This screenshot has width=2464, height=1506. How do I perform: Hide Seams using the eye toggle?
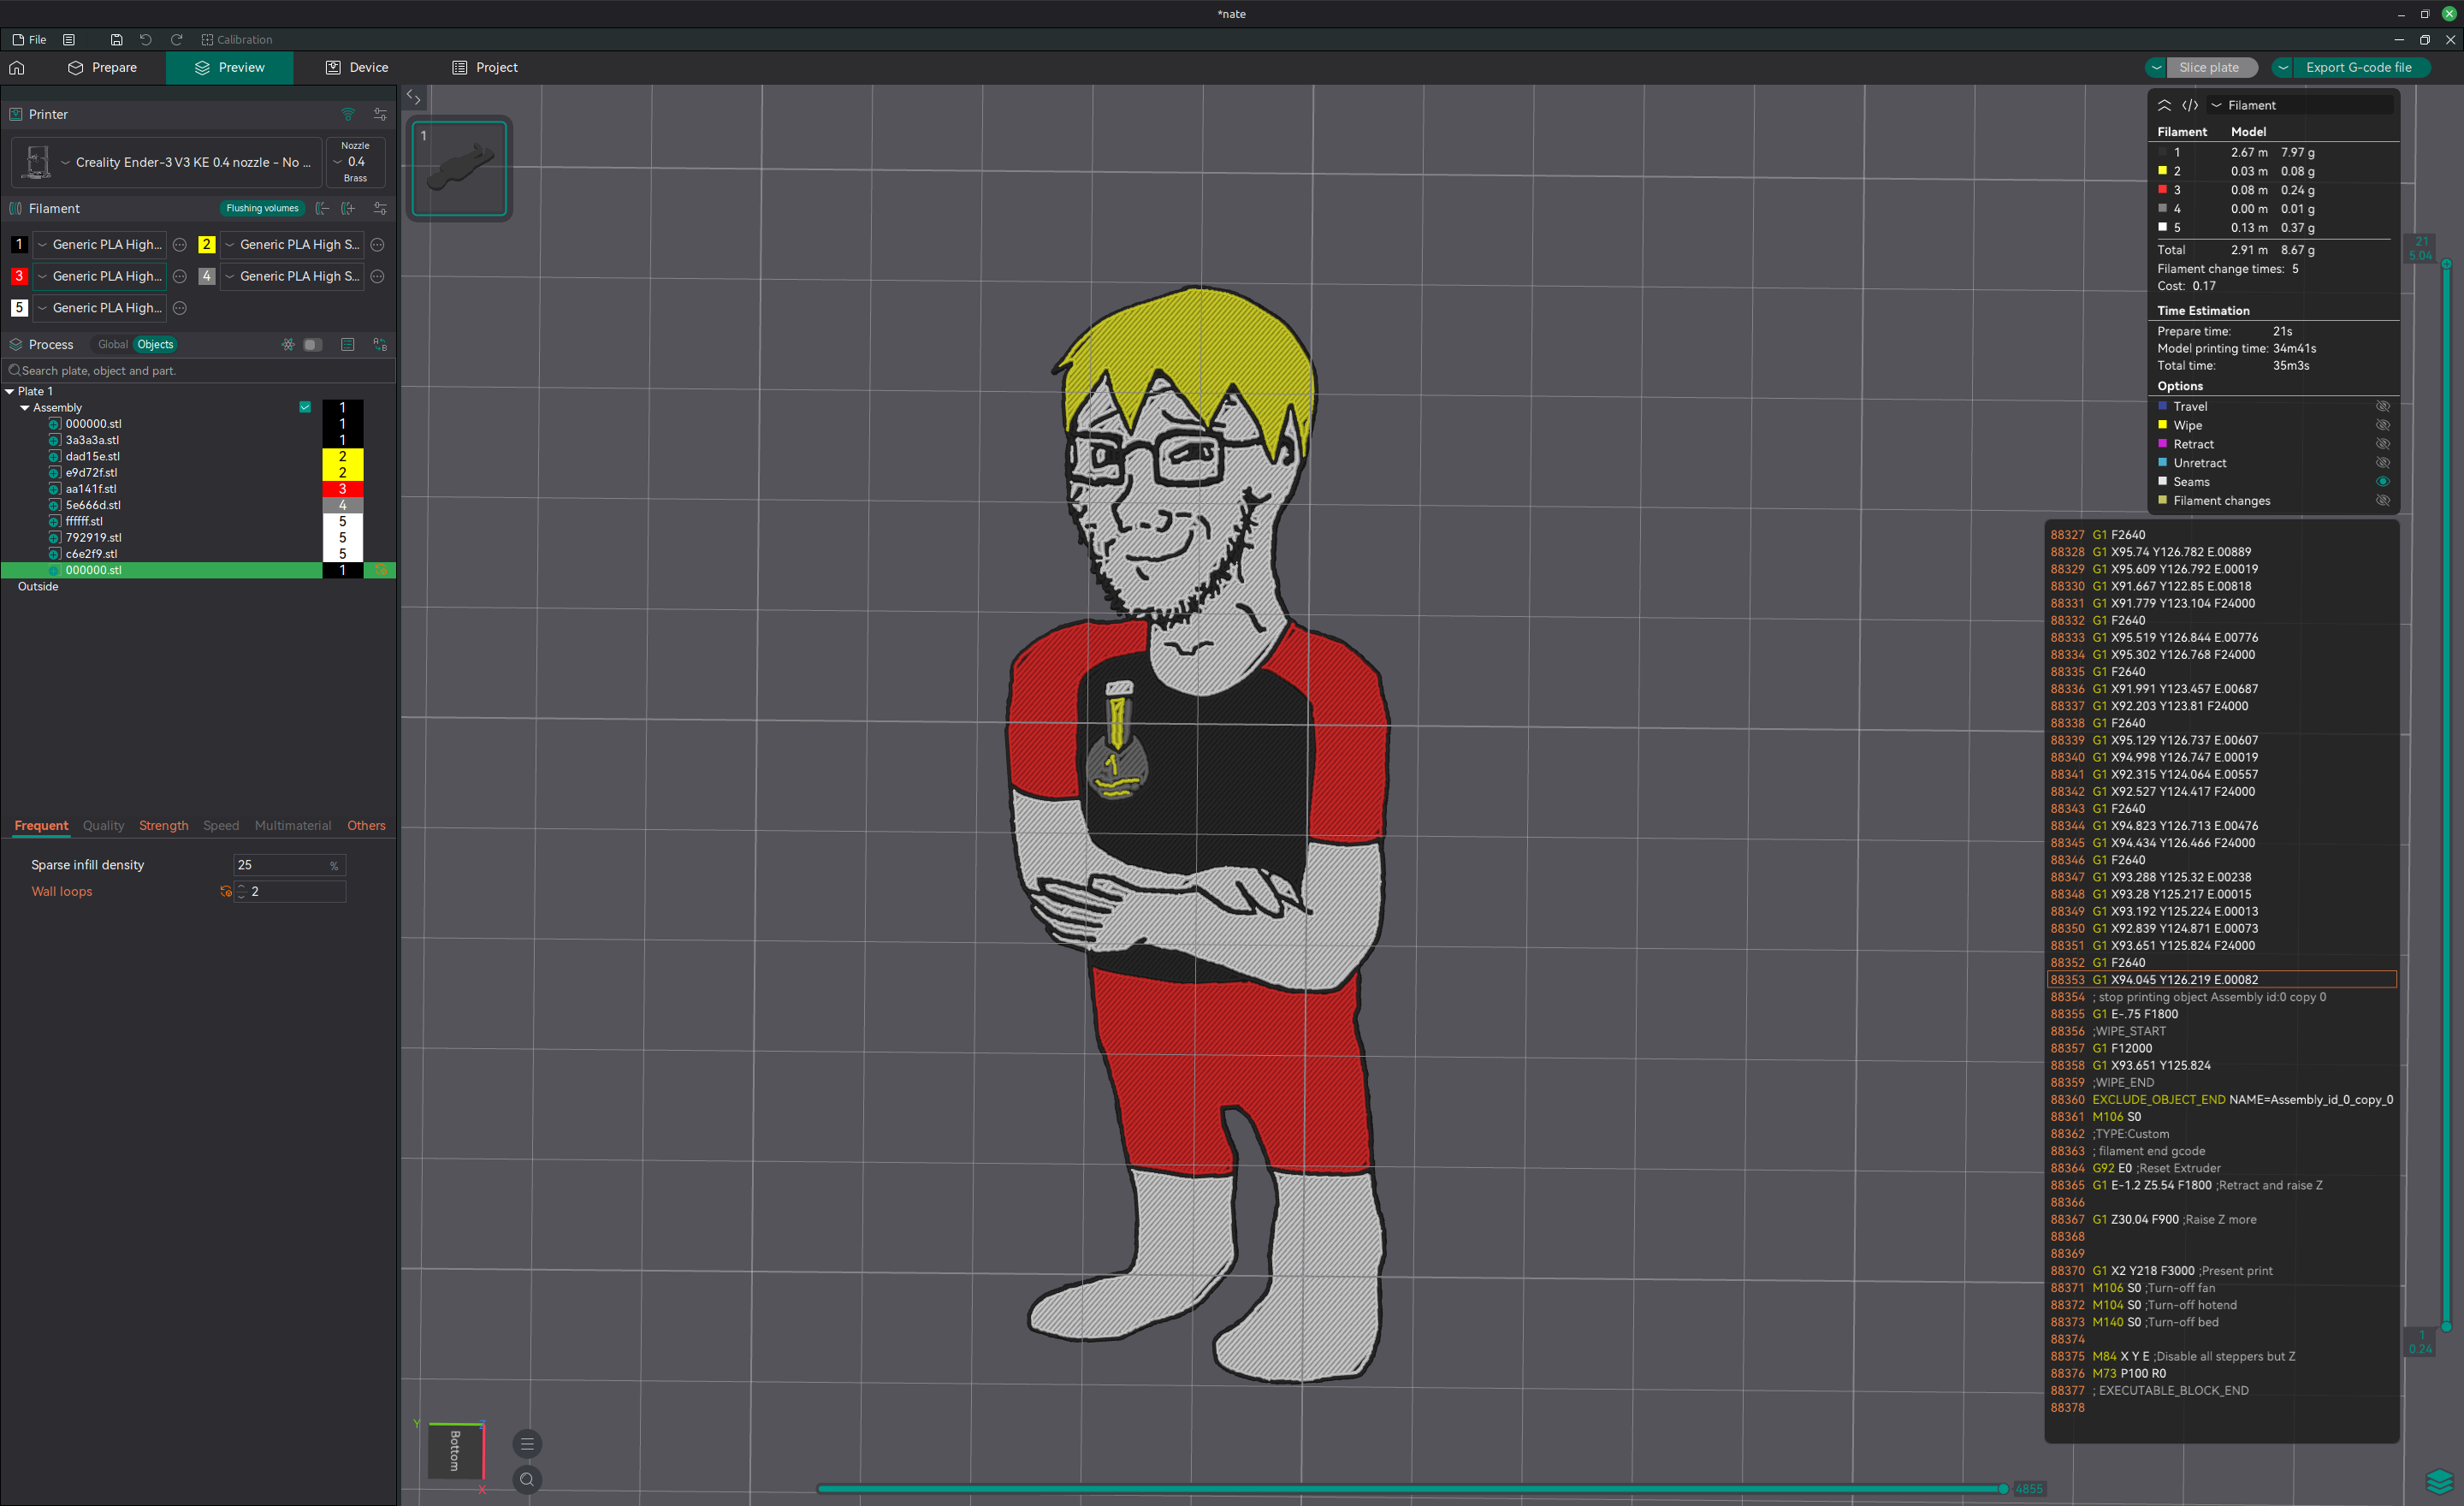(x=2382, y=482)
